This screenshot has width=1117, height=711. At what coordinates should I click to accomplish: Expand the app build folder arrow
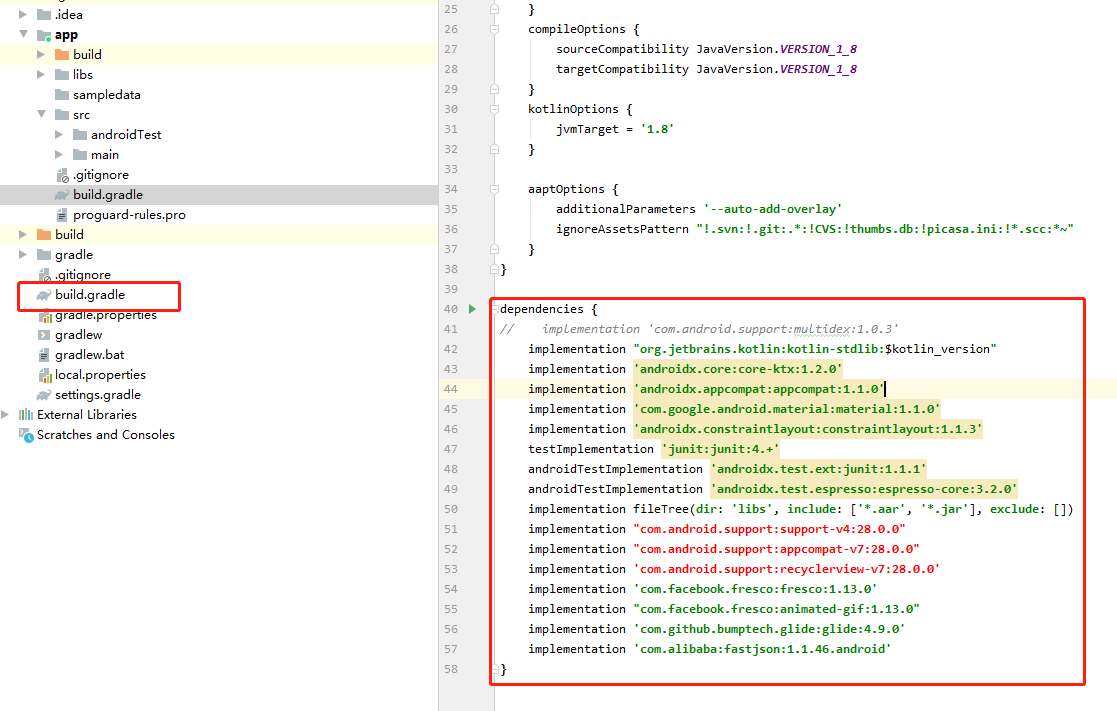coord(41,54)
